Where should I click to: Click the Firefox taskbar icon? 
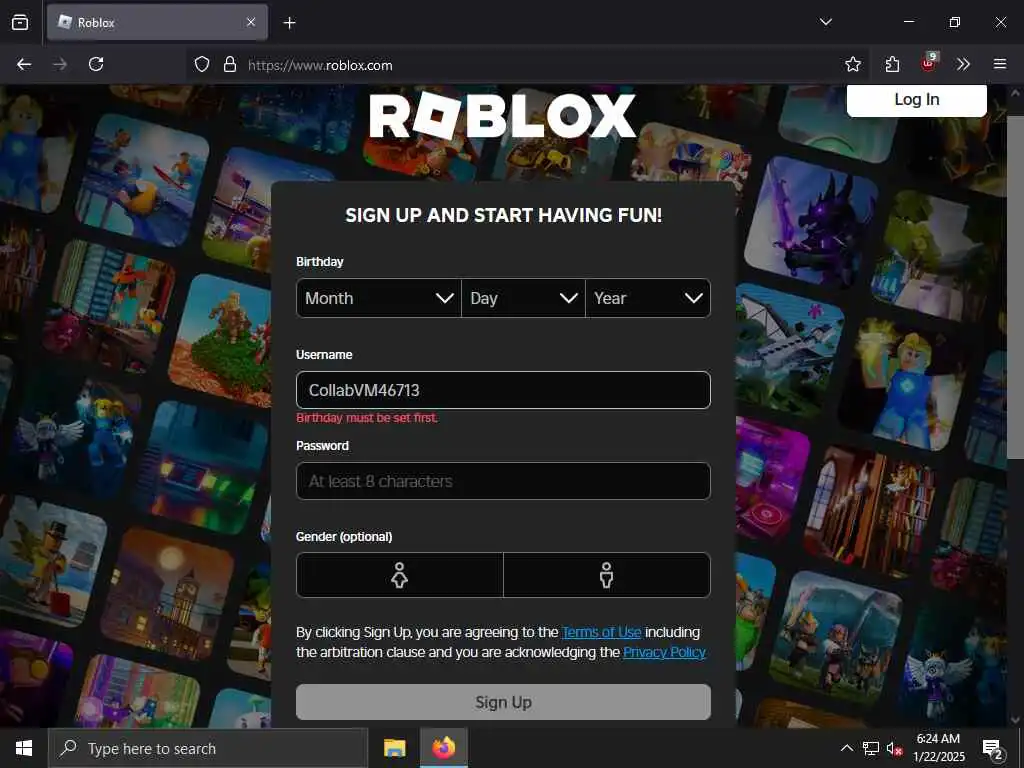tap(443, 748)
